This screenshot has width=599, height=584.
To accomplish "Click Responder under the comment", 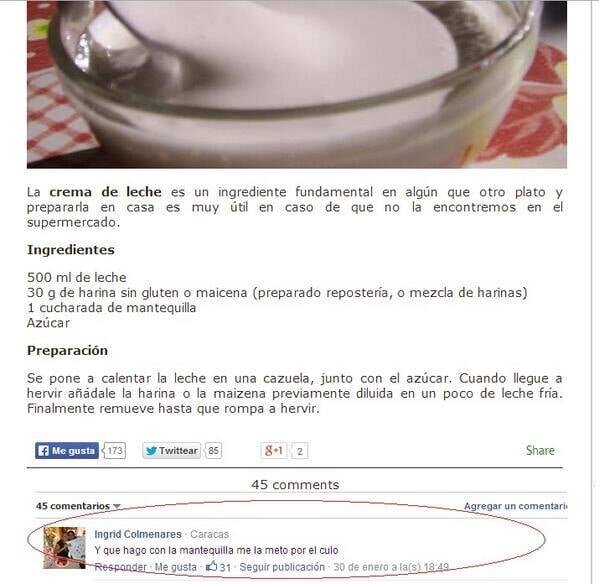I will pos(120,567).
